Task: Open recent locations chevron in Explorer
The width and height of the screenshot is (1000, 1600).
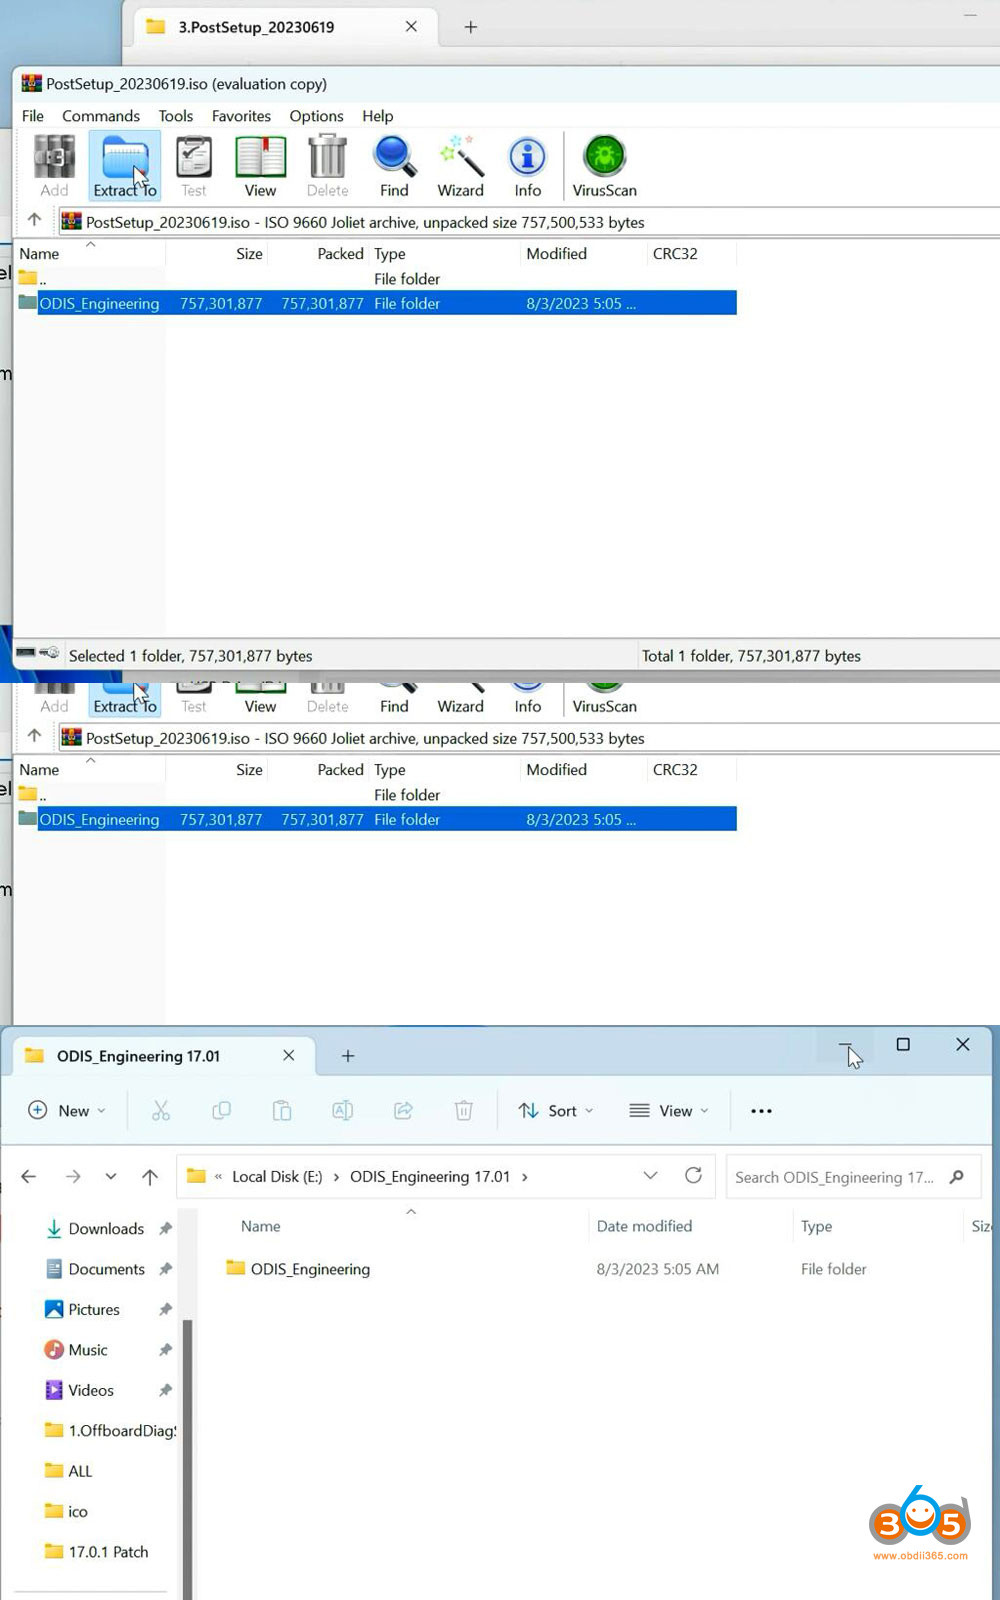Action: [111, 1177]
